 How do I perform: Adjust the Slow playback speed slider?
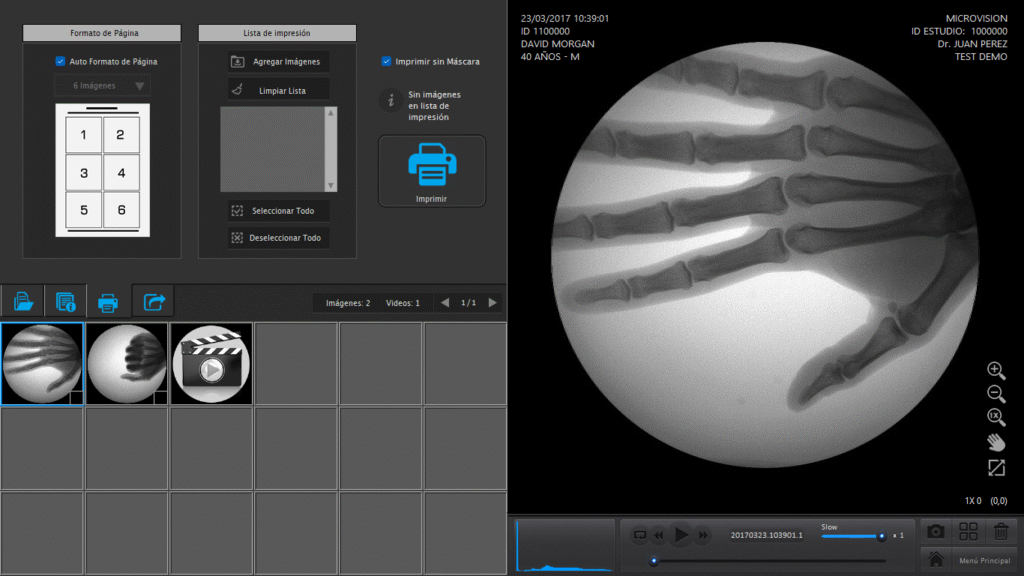point(880,536)
